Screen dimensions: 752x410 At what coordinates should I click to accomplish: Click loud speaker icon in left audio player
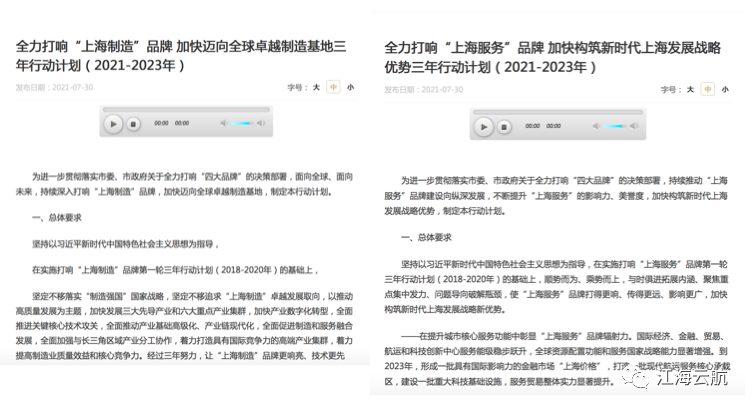pos(260,123)
